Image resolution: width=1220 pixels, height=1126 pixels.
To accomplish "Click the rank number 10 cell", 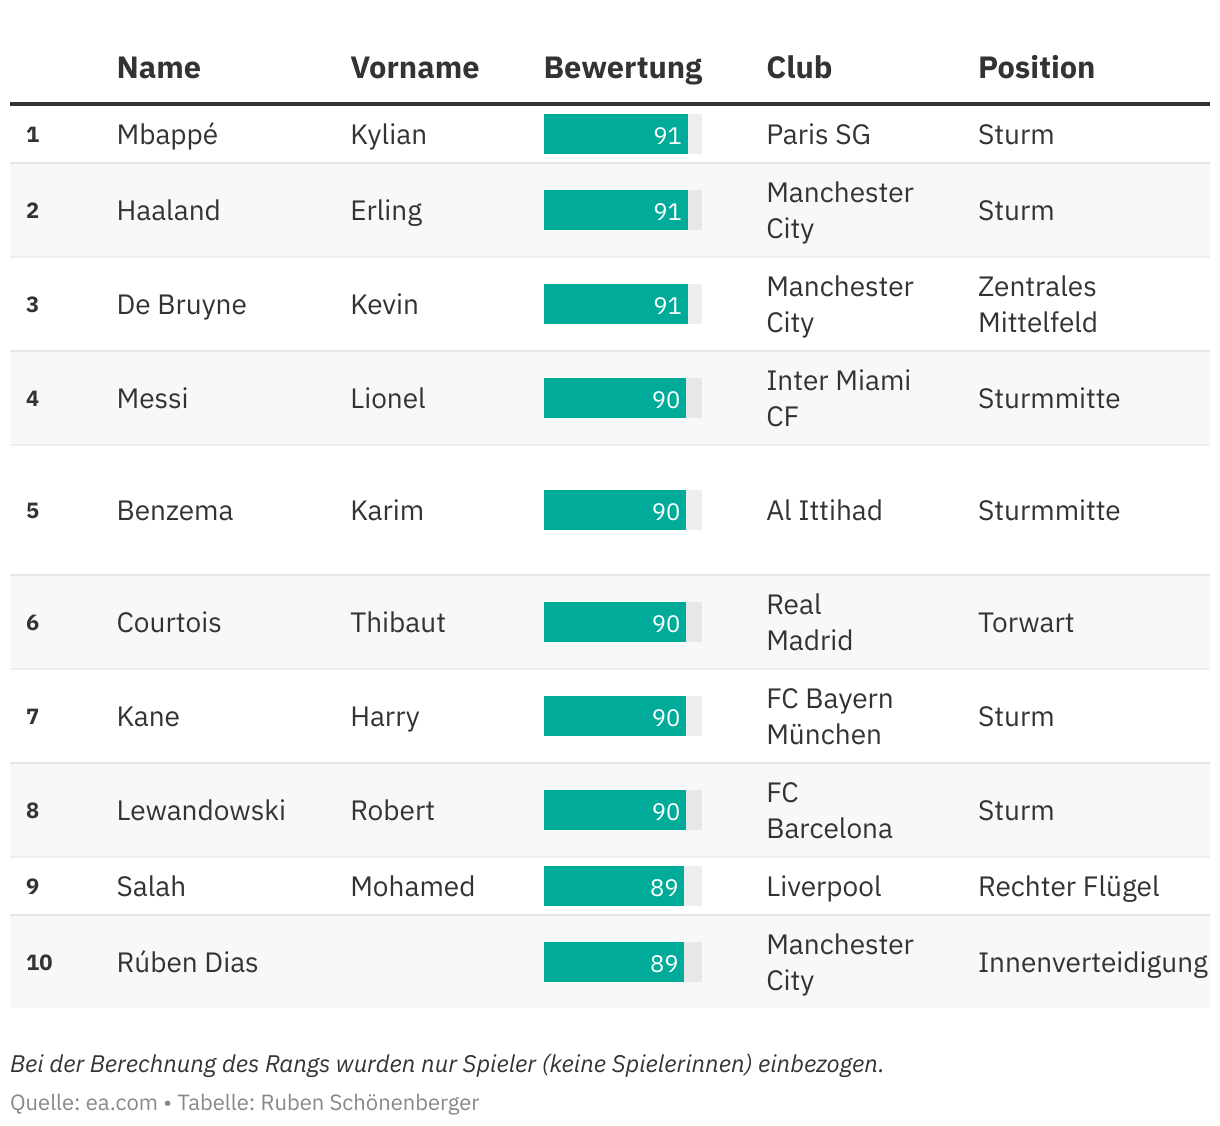I will coord(39,962).
